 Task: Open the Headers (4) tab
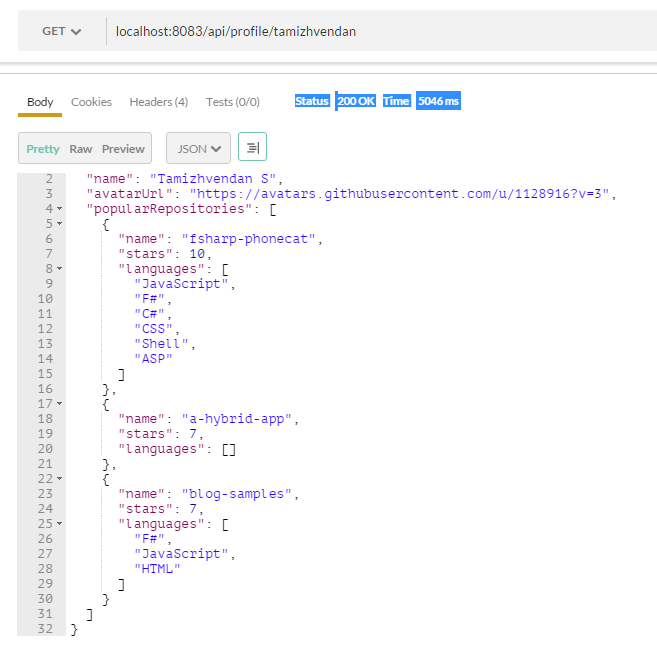coord(158,102)
